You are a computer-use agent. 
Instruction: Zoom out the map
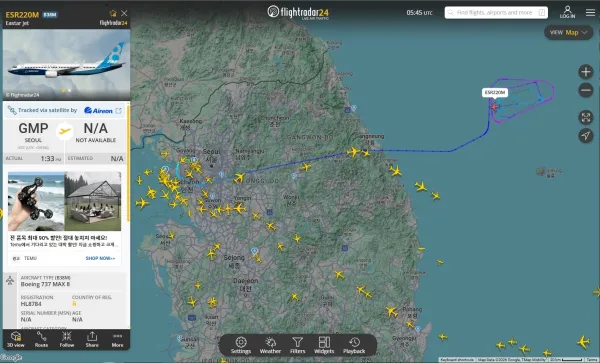[585, 90]
